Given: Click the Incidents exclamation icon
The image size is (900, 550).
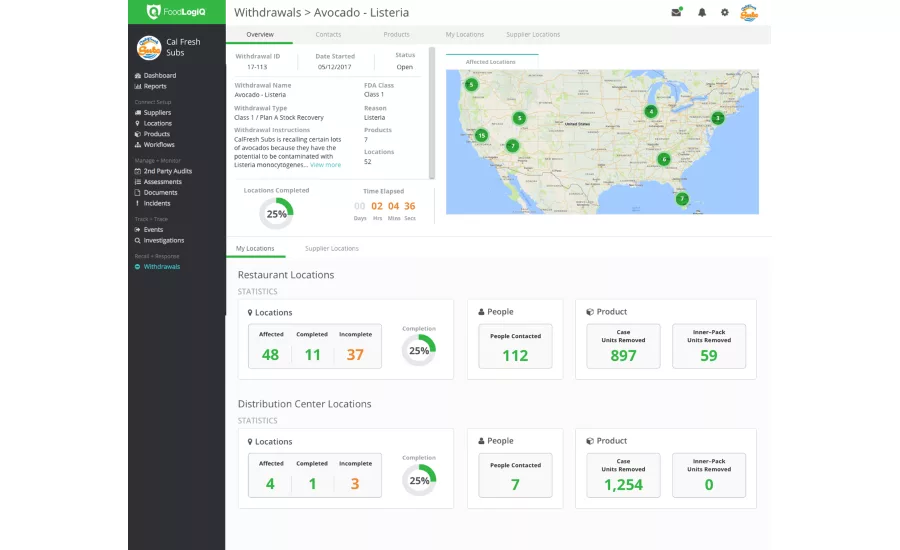Looking at the screenshot, I should pos(138,203).
